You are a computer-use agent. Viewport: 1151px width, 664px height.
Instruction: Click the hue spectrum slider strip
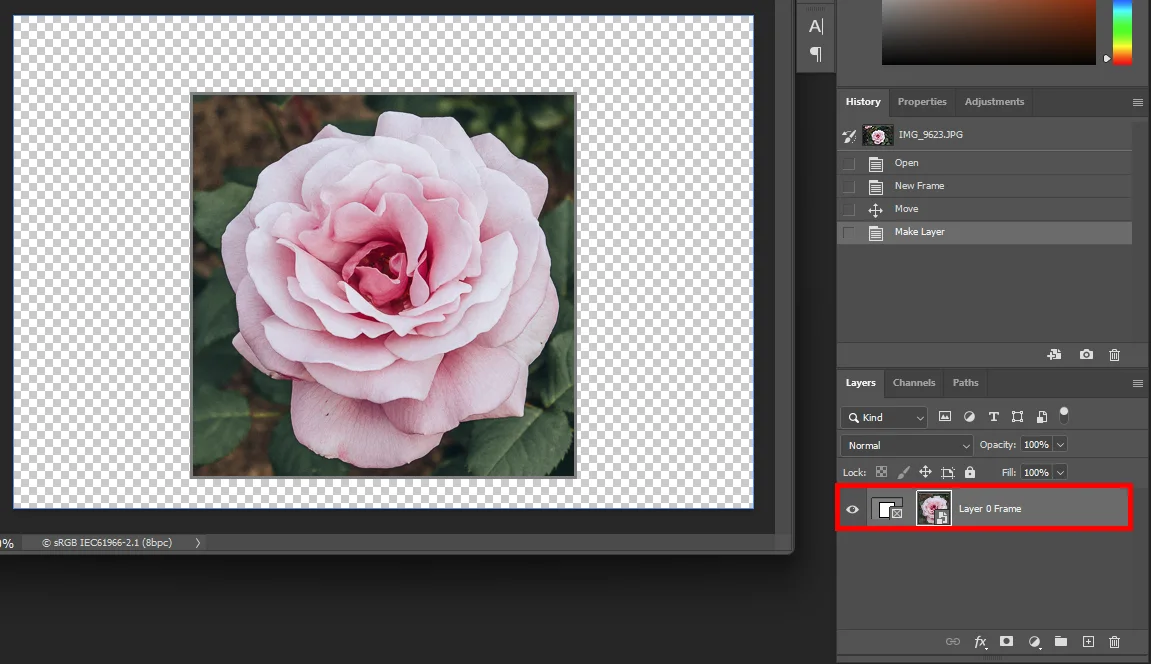[1122, 32]
